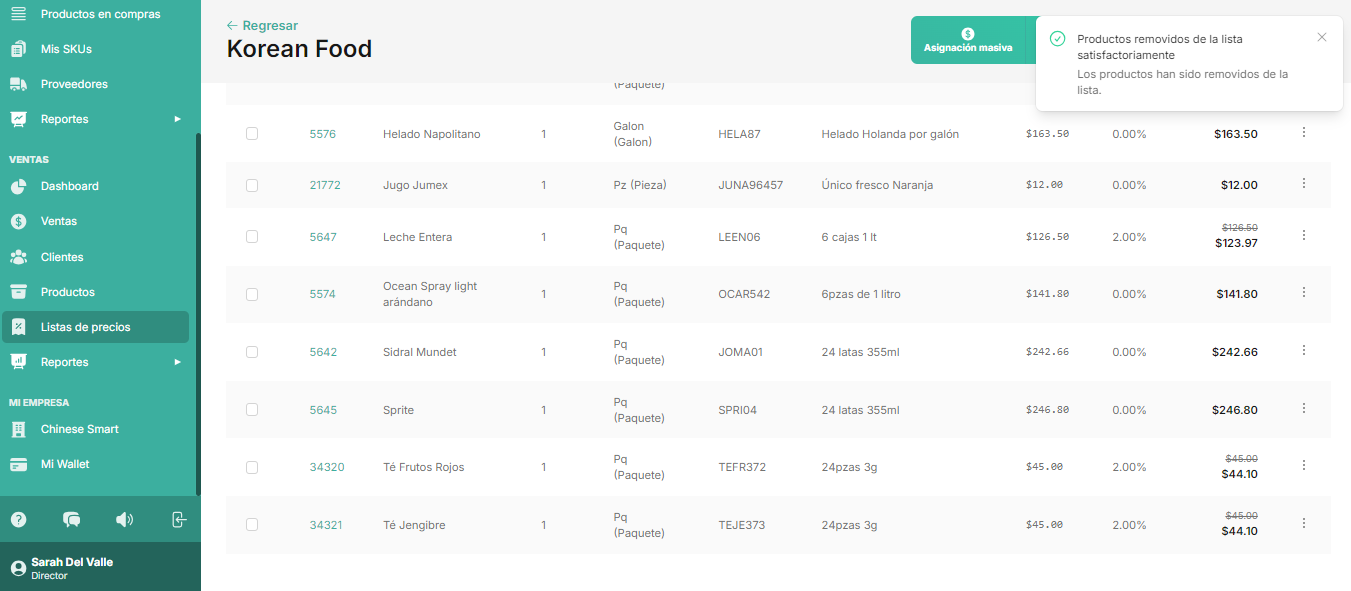Open product ID 34320 link
The width and height of the screenshot is (1351, 591).
coord(327,467)
